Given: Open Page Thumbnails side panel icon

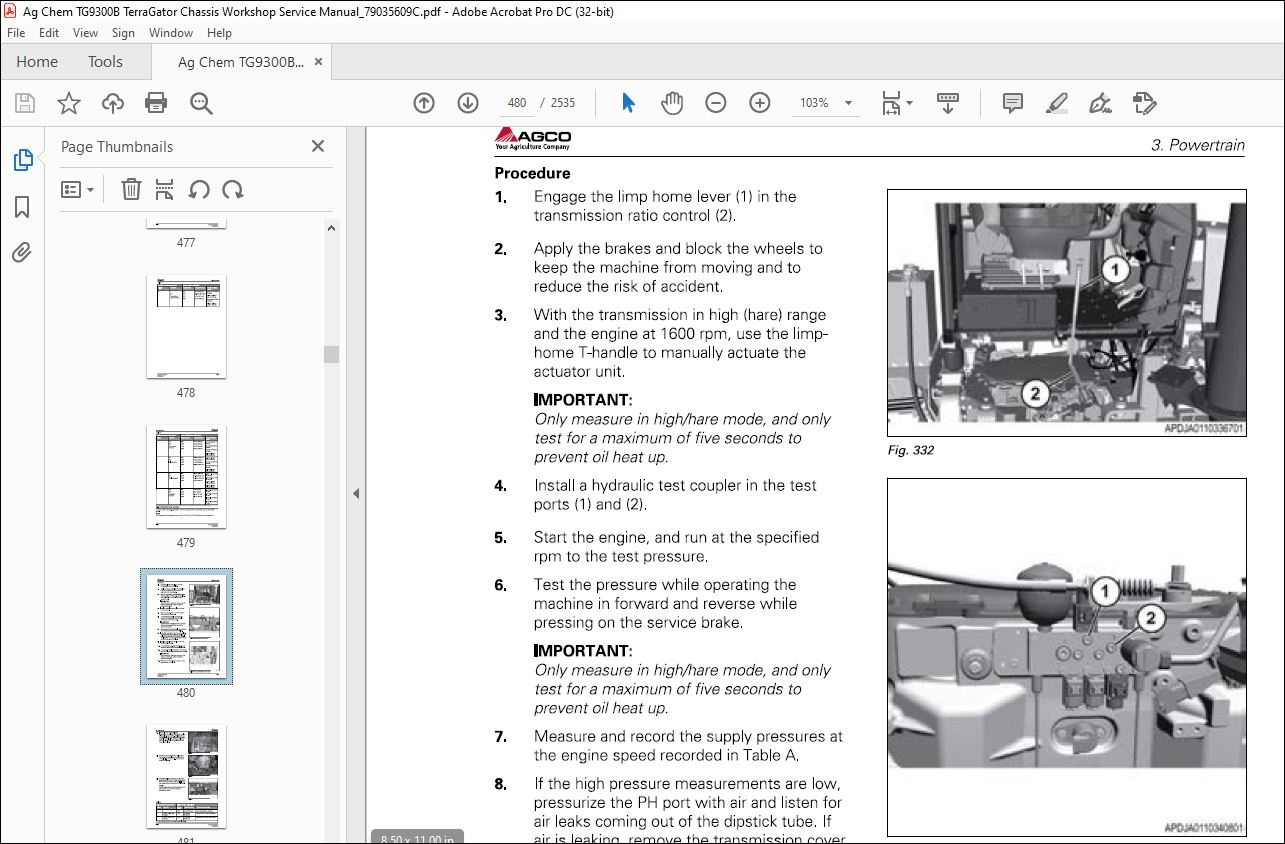Looking at the screenshot, I should 22,159.
